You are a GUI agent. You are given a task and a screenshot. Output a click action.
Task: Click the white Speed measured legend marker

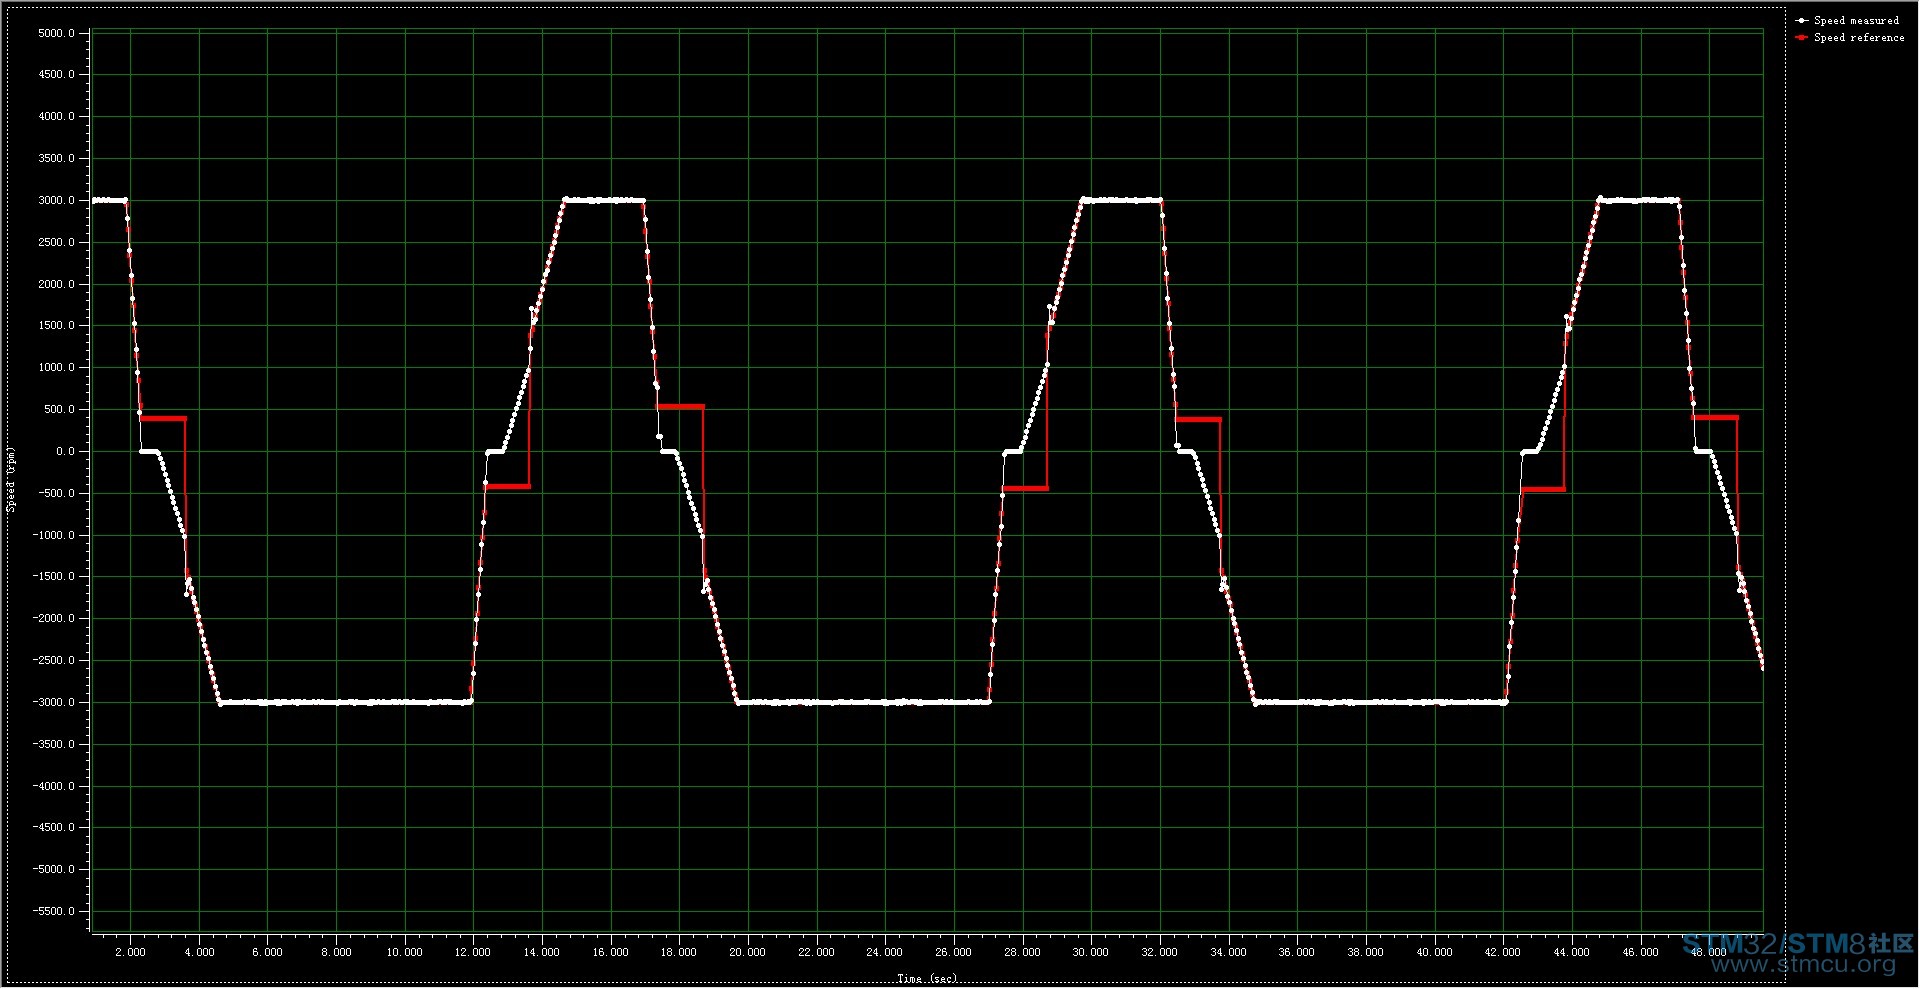tap(1801, 21)
